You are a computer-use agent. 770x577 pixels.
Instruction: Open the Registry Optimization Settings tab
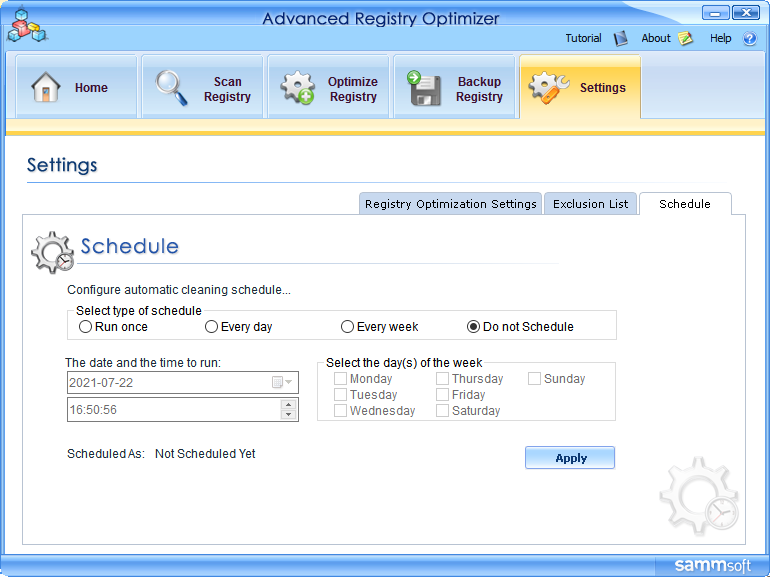[x=450, y=204]
